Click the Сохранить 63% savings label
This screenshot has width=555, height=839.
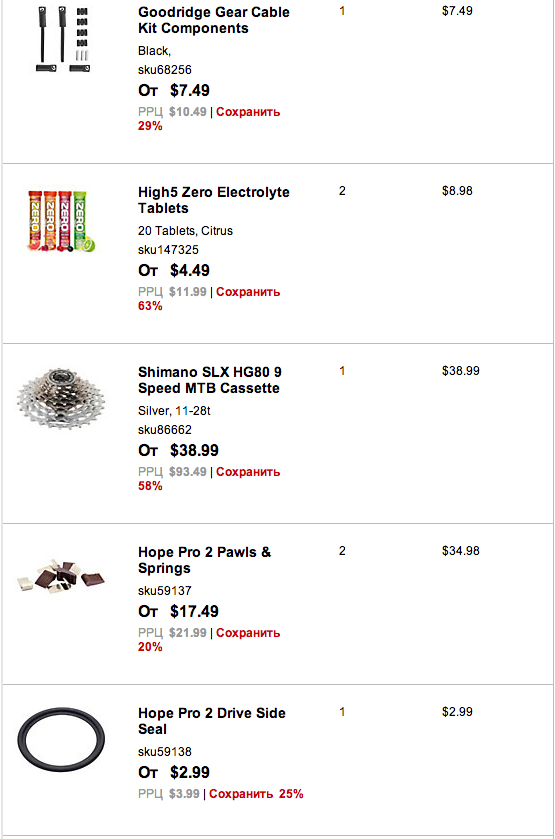[x=209, y=299]
